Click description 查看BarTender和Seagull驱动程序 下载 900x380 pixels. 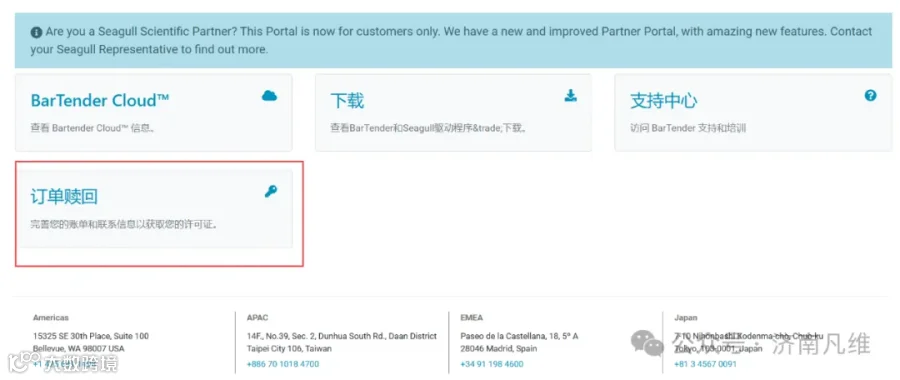[428, 128]
